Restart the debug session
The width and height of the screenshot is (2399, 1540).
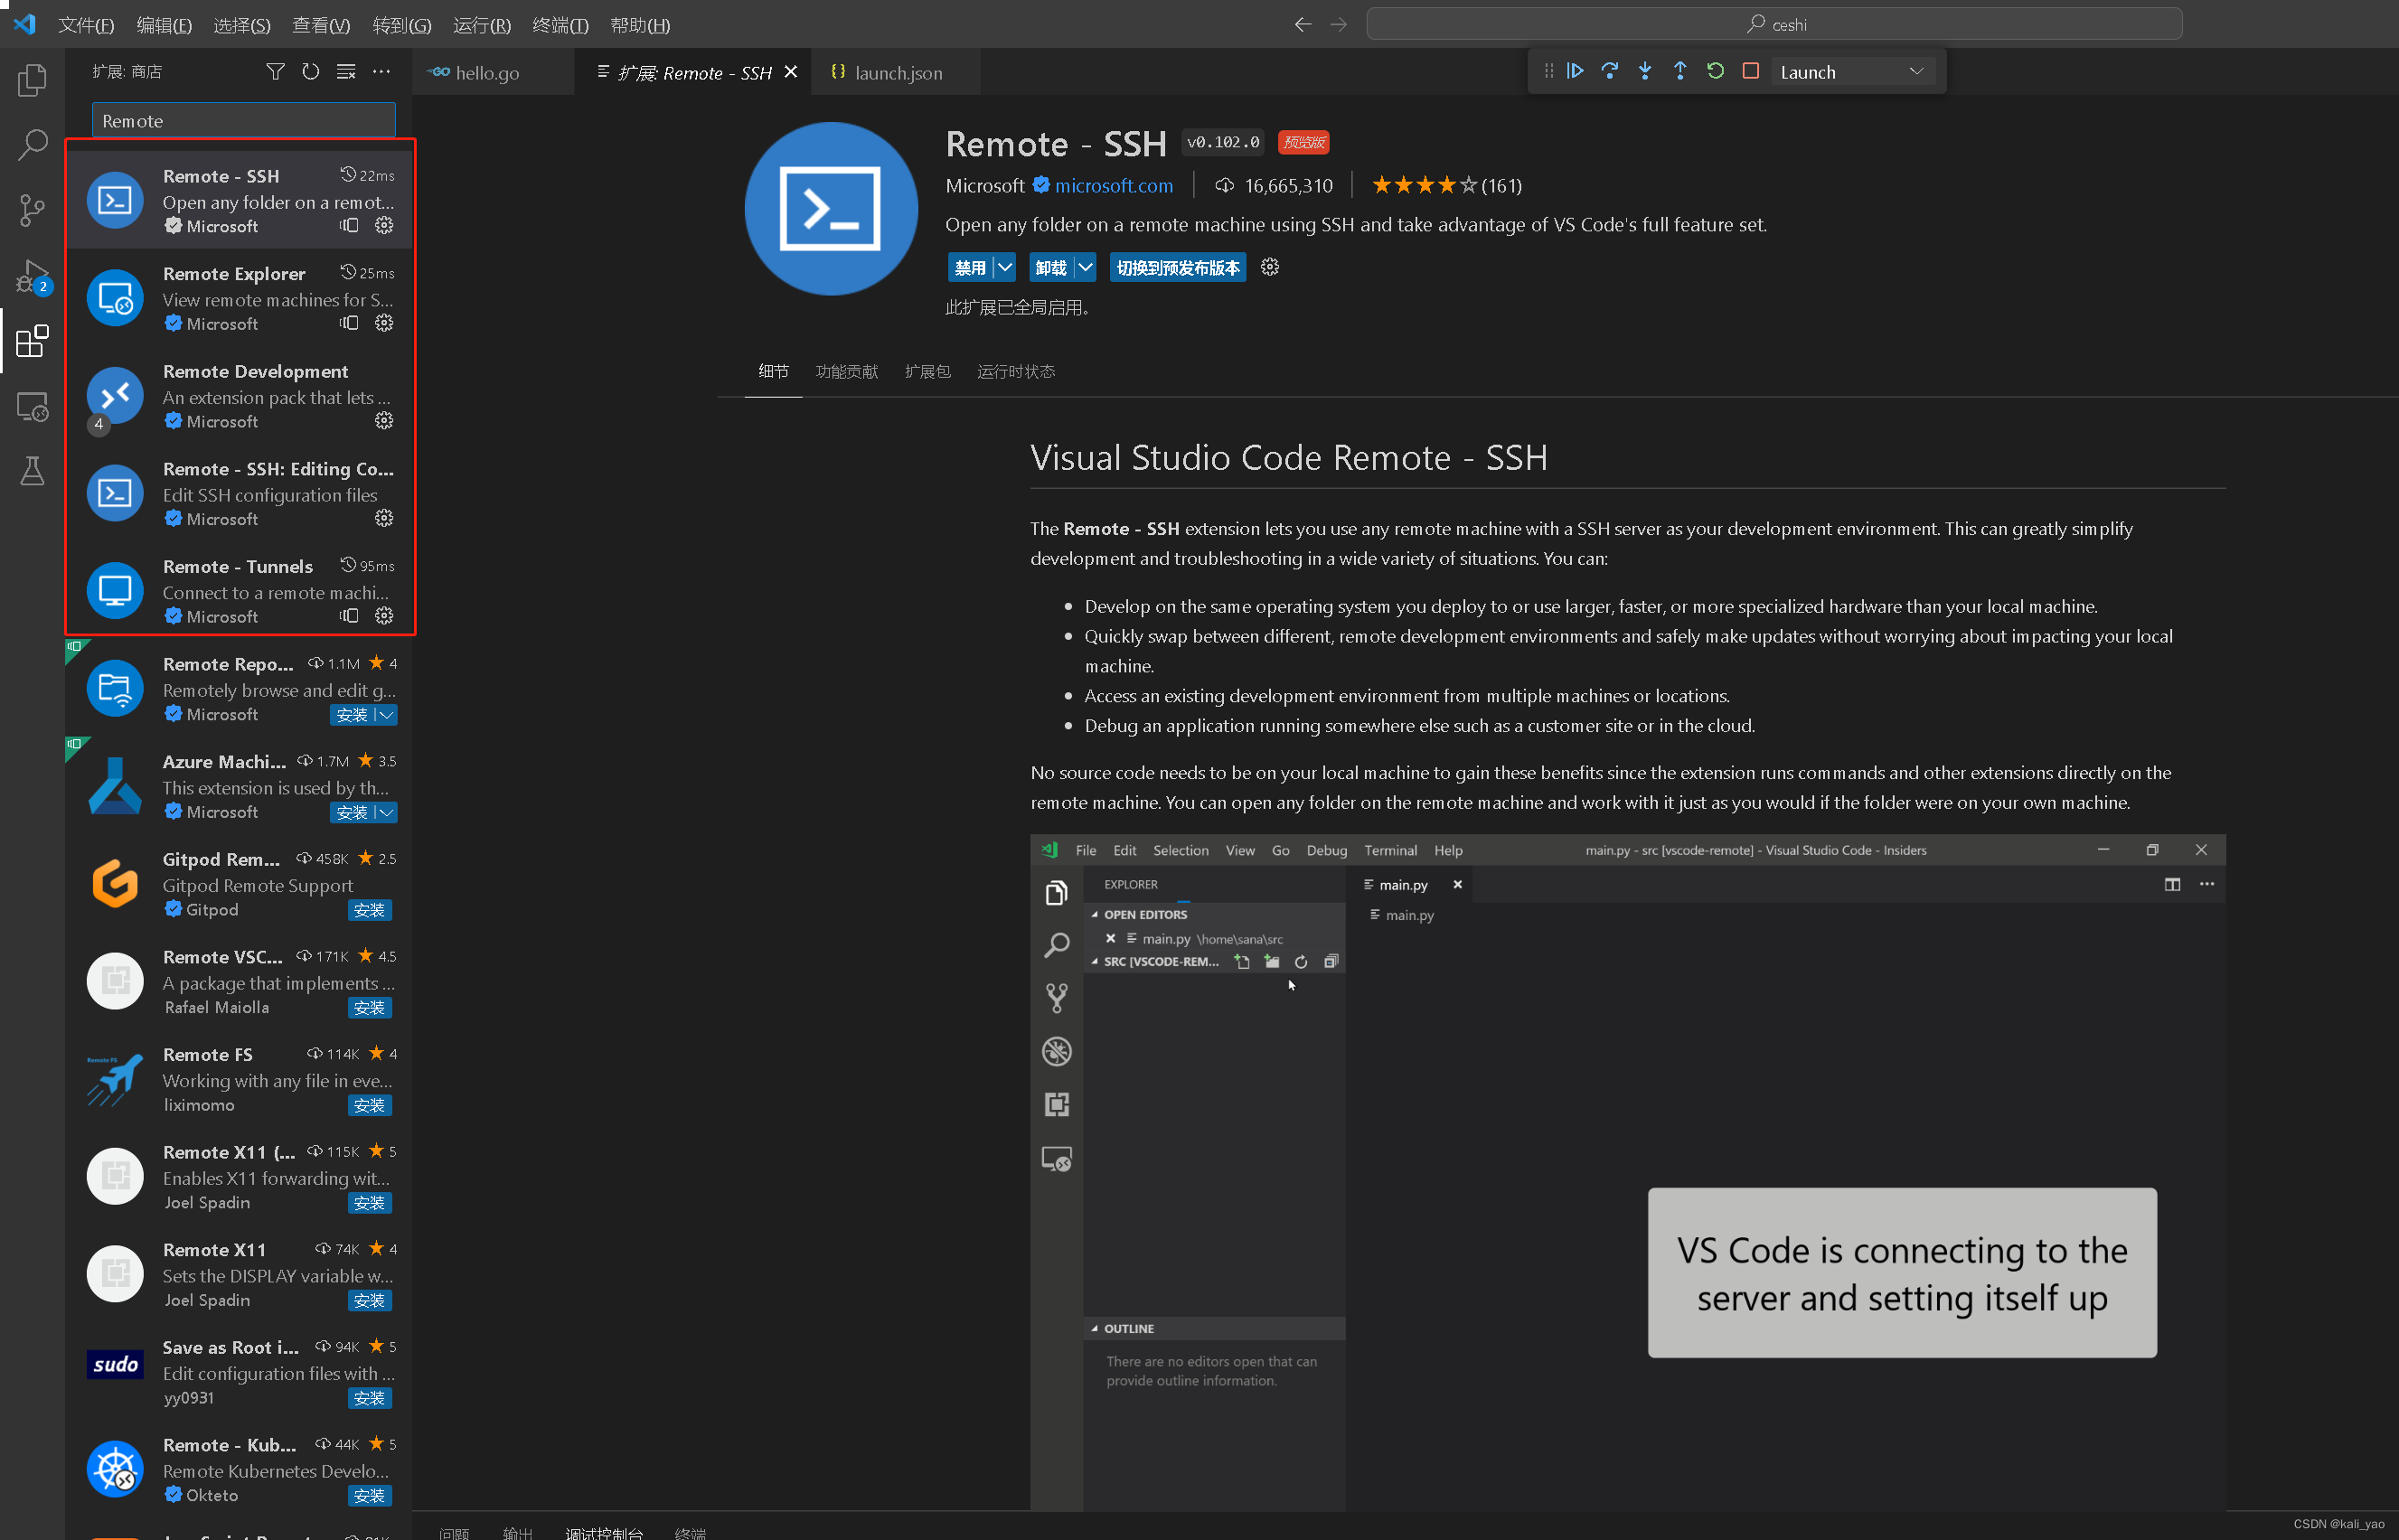pyautogui.click(x=1715, y=71)
